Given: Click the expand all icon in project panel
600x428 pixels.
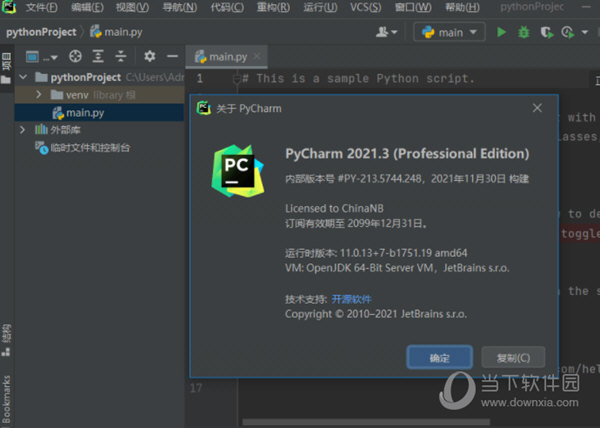Looking at the screenshot, I should pos(98,57).
